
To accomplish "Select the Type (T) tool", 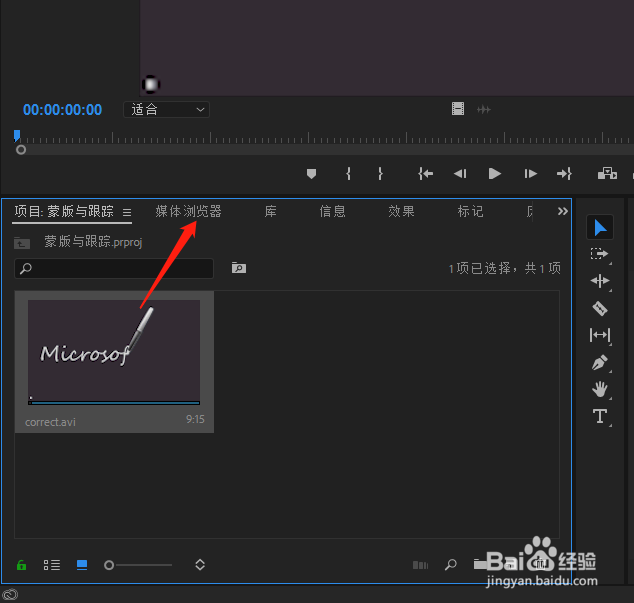I will (600, 416).
